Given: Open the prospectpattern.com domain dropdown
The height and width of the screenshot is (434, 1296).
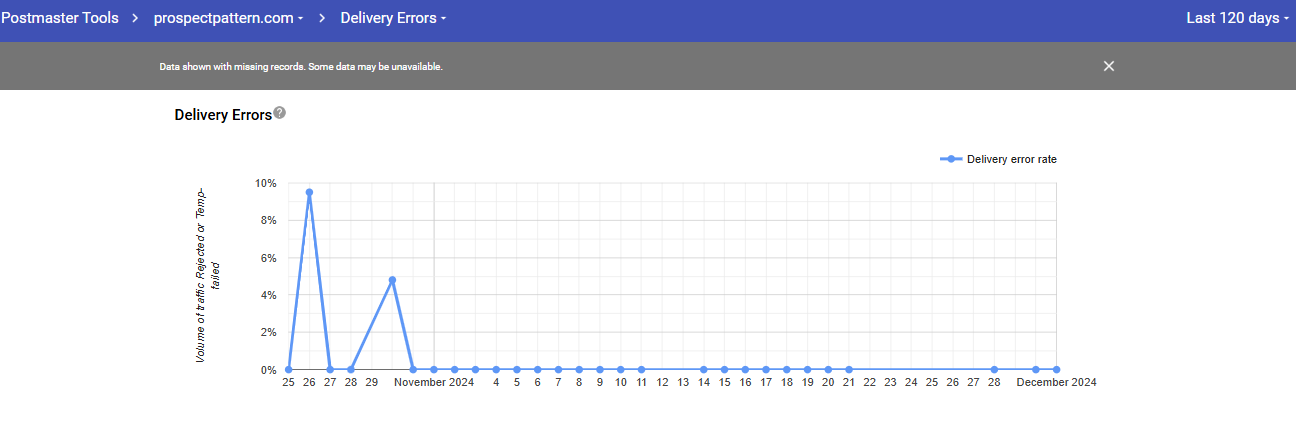Looking at the screenshot, I should 229,18.
